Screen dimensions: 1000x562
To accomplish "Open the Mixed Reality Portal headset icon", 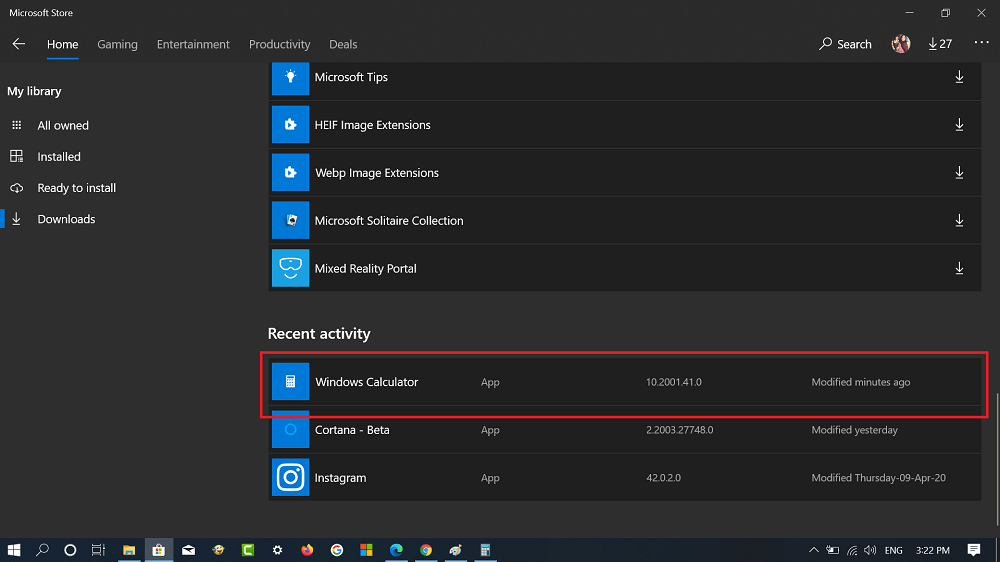I will [290, 268].
